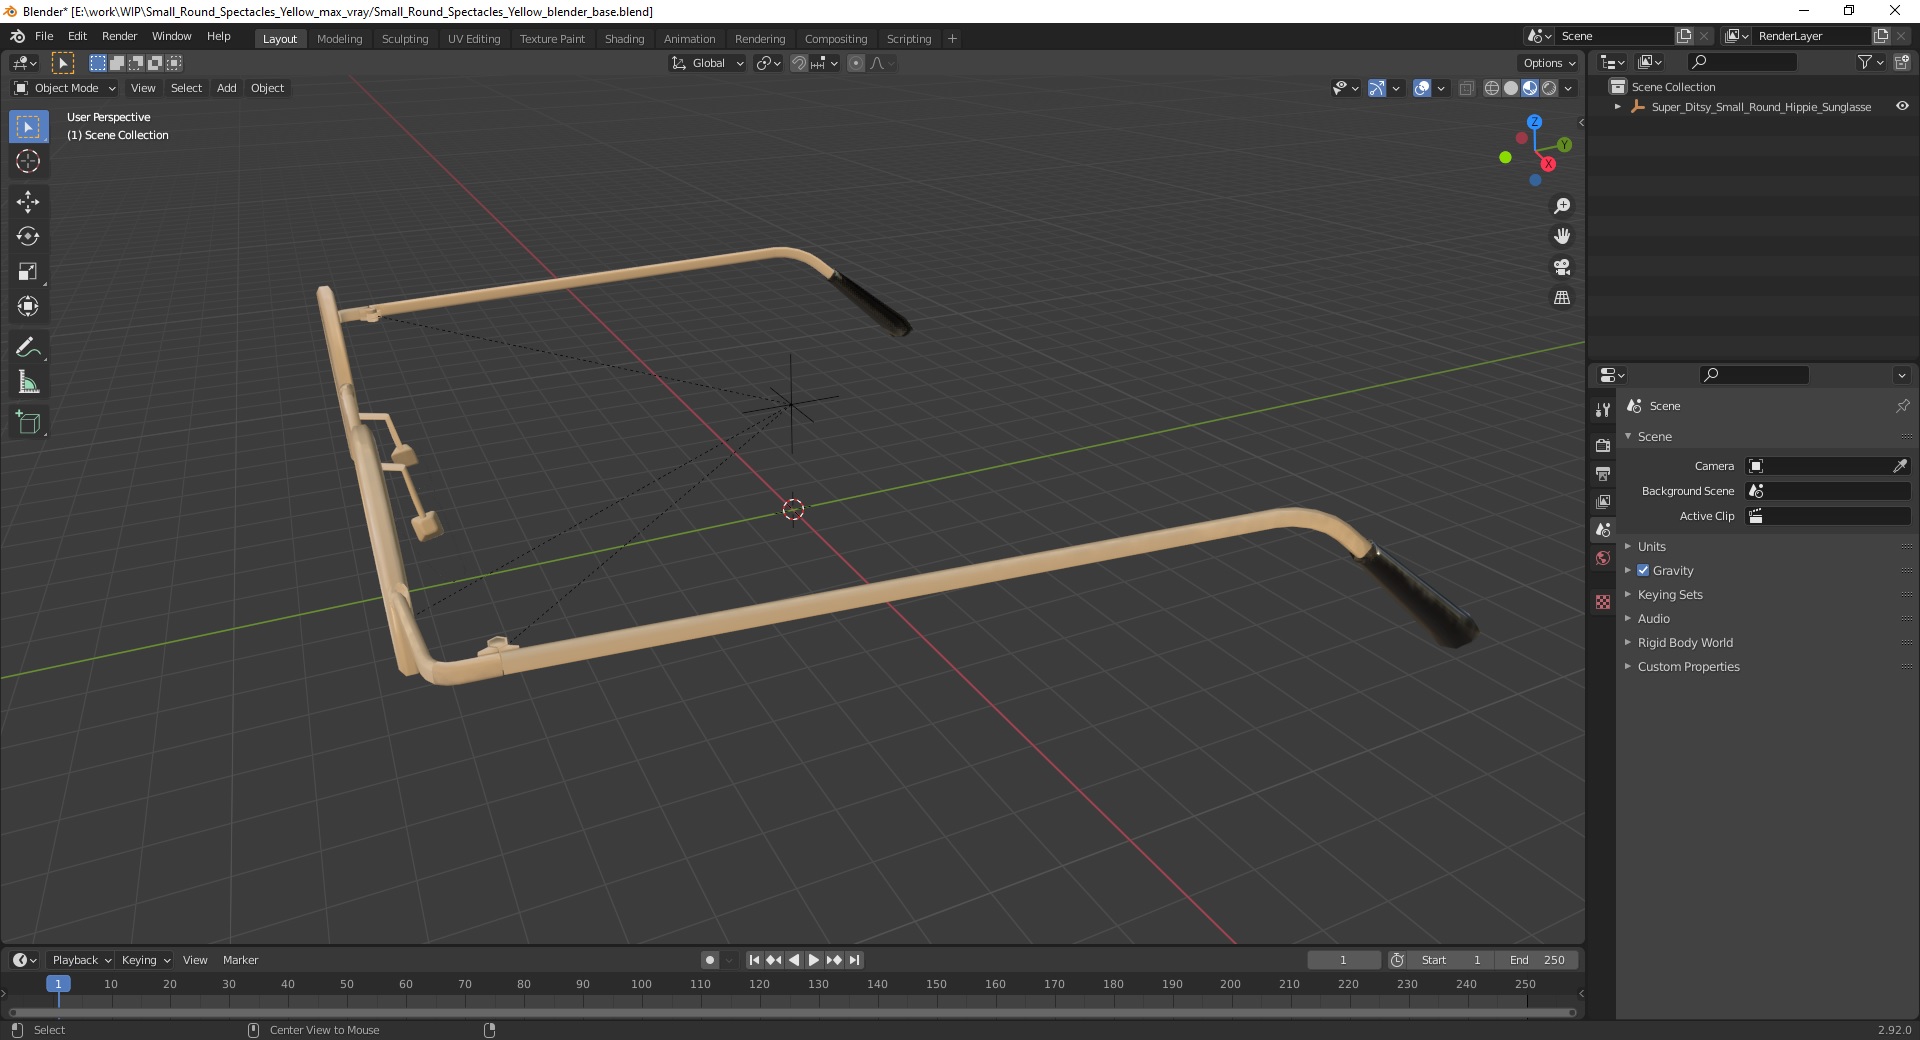Expand the Rigid Body World section
The height and width of the screenshot is (1040, 1920).
click(1684, 642)
